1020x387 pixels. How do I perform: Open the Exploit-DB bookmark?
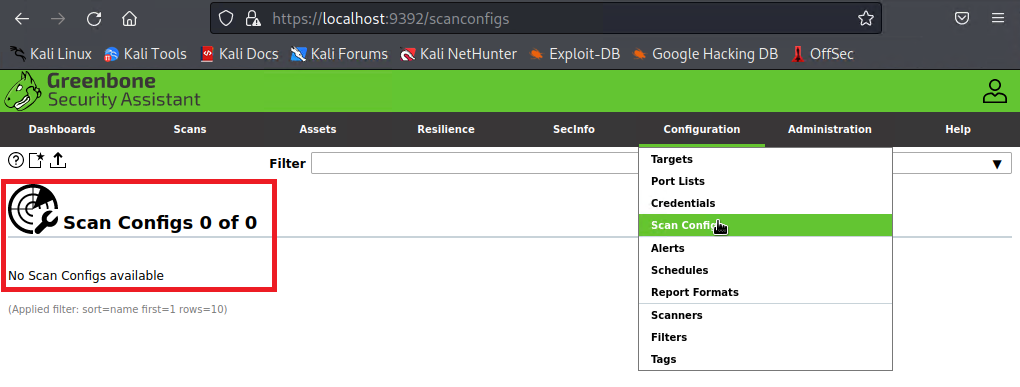pyautogui.click(x=574, y=54)
